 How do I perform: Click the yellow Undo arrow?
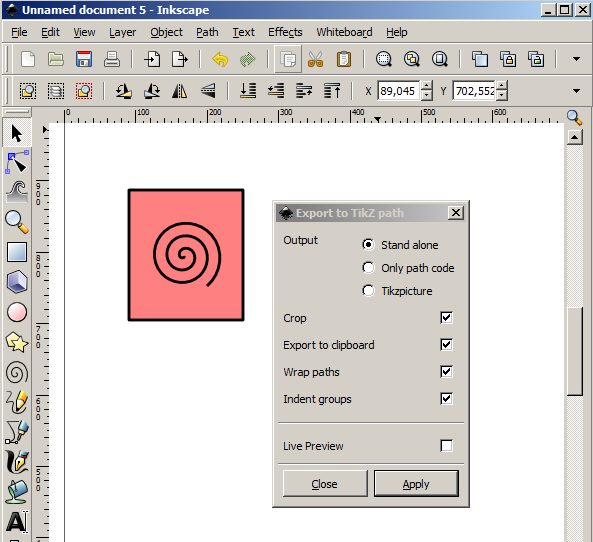pyautogui.click(x=220, y=59)
